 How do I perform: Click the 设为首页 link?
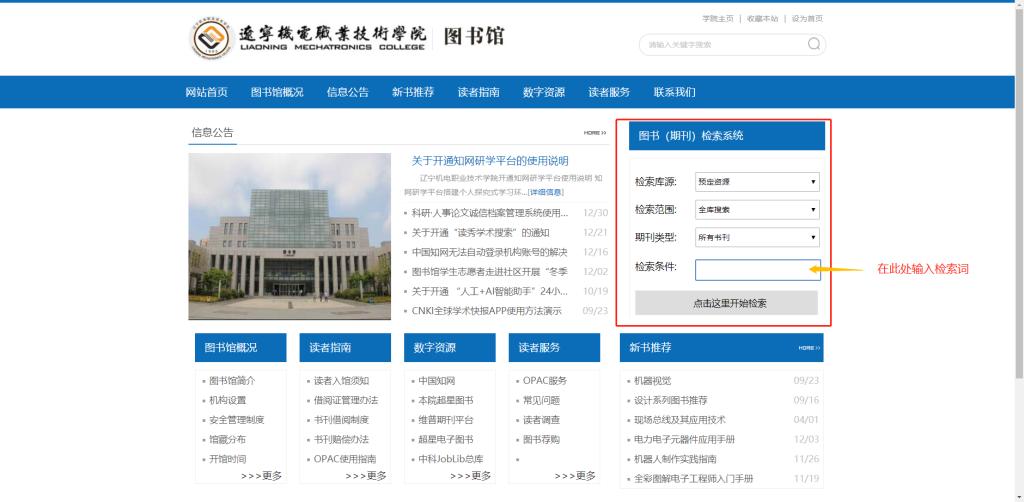807,19
